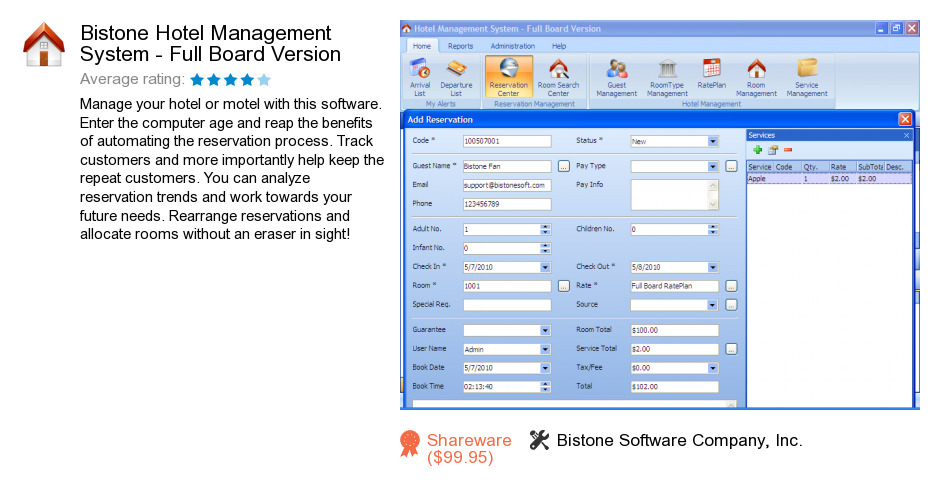
Task: Expand the Guarantee dropdown
Action: 545,330
